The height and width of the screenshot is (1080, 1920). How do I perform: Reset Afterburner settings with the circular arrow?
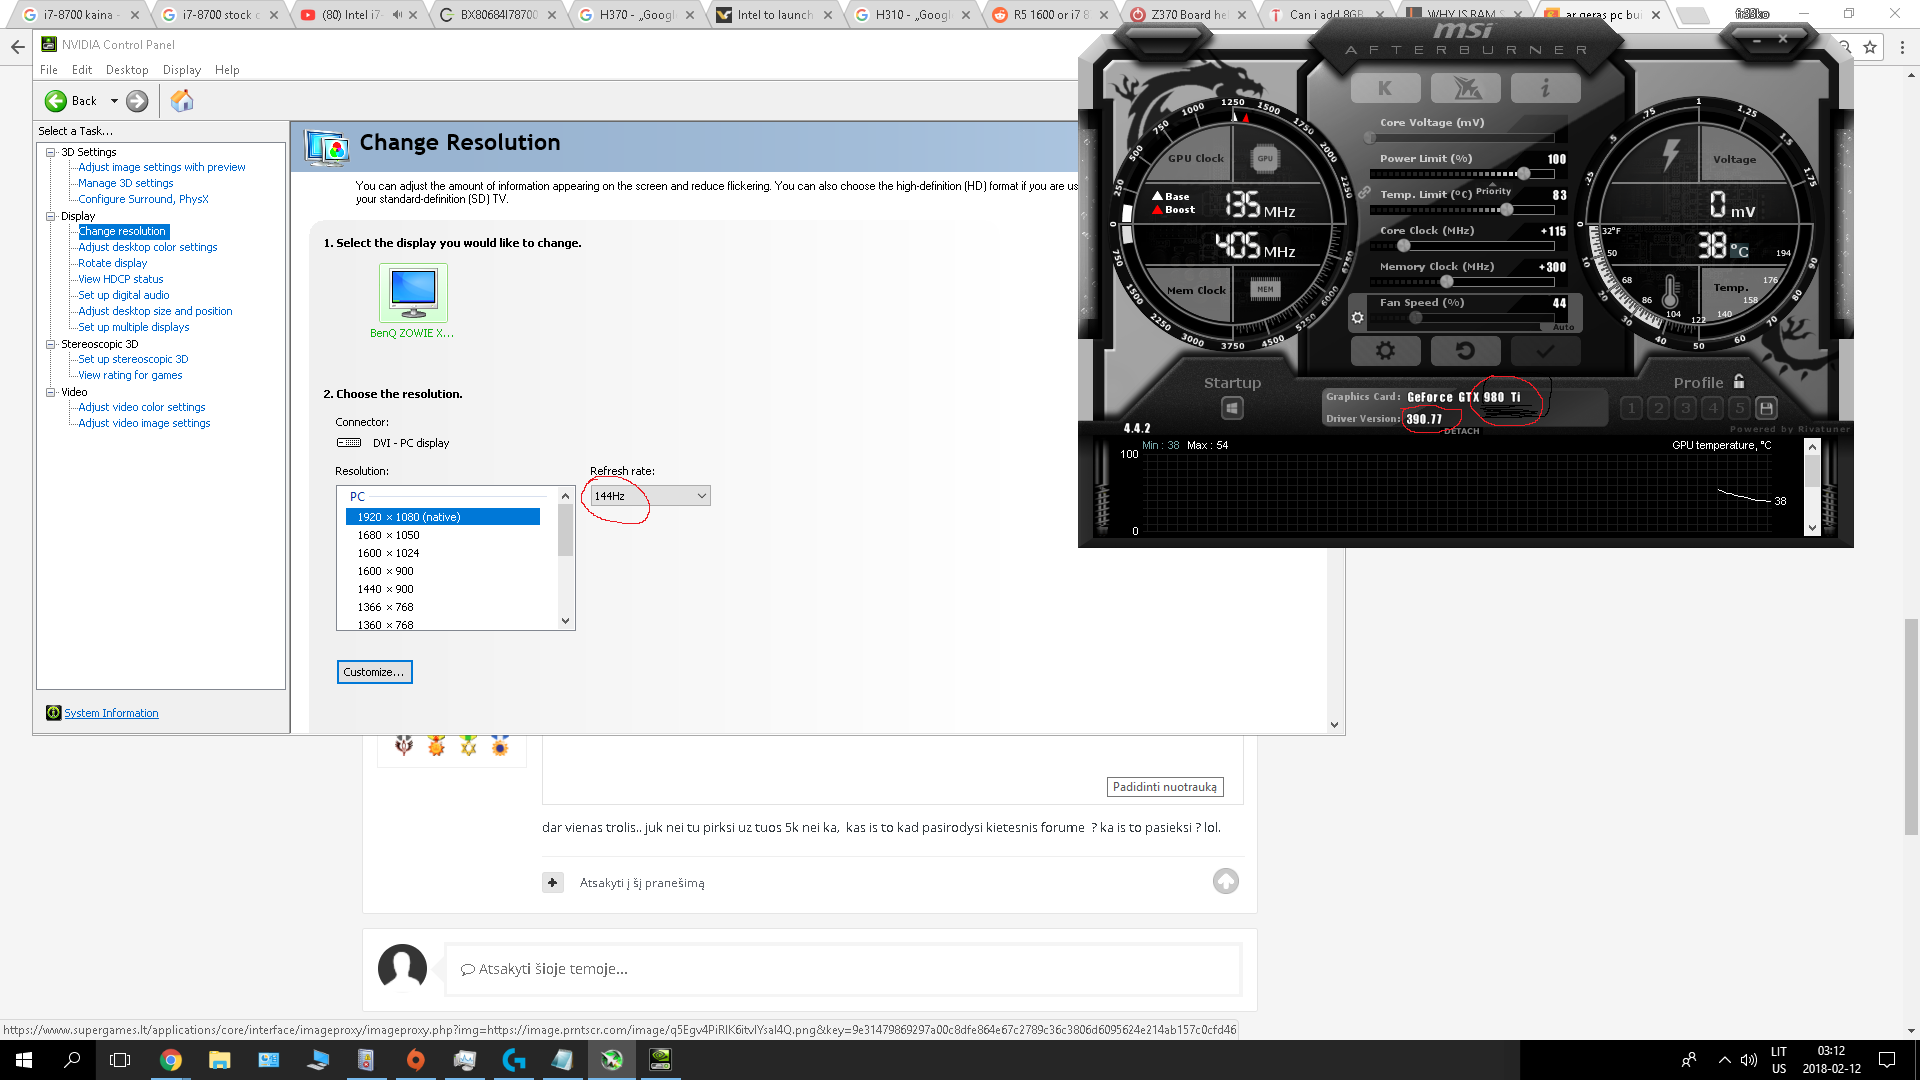(x=1465, y=351)
